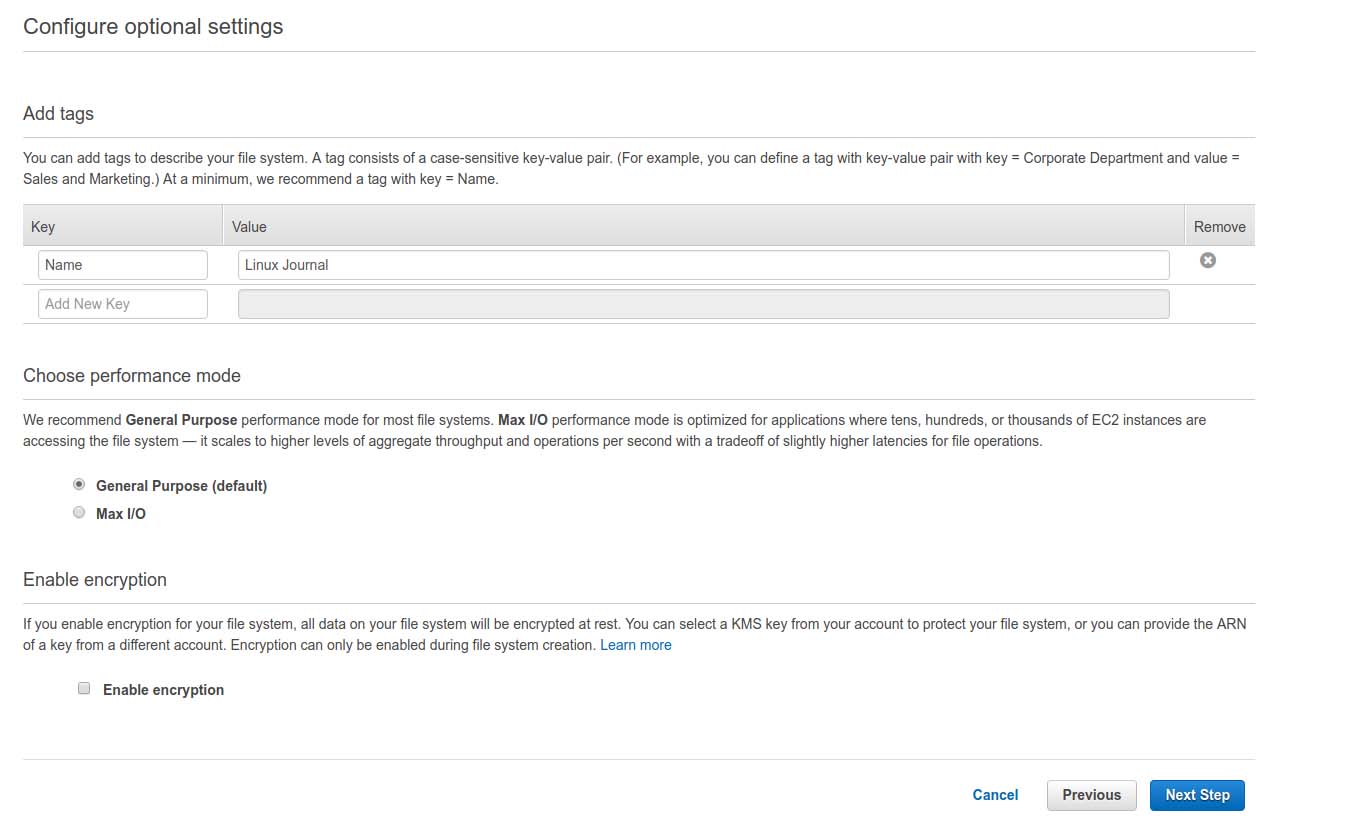
Task: Cancel the file system setup
Action: point(995,795)
